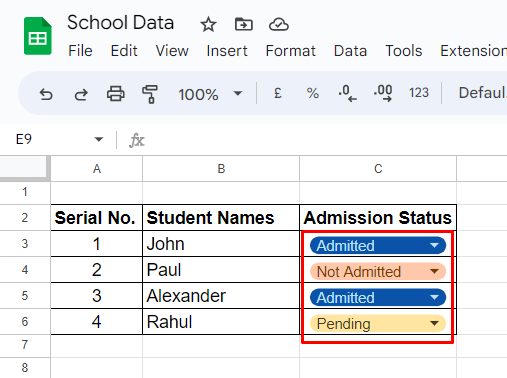Click the Undo arrow icon
Image resolution: width=507 pixels, height=378 pixels.
[x=46, y=94]
